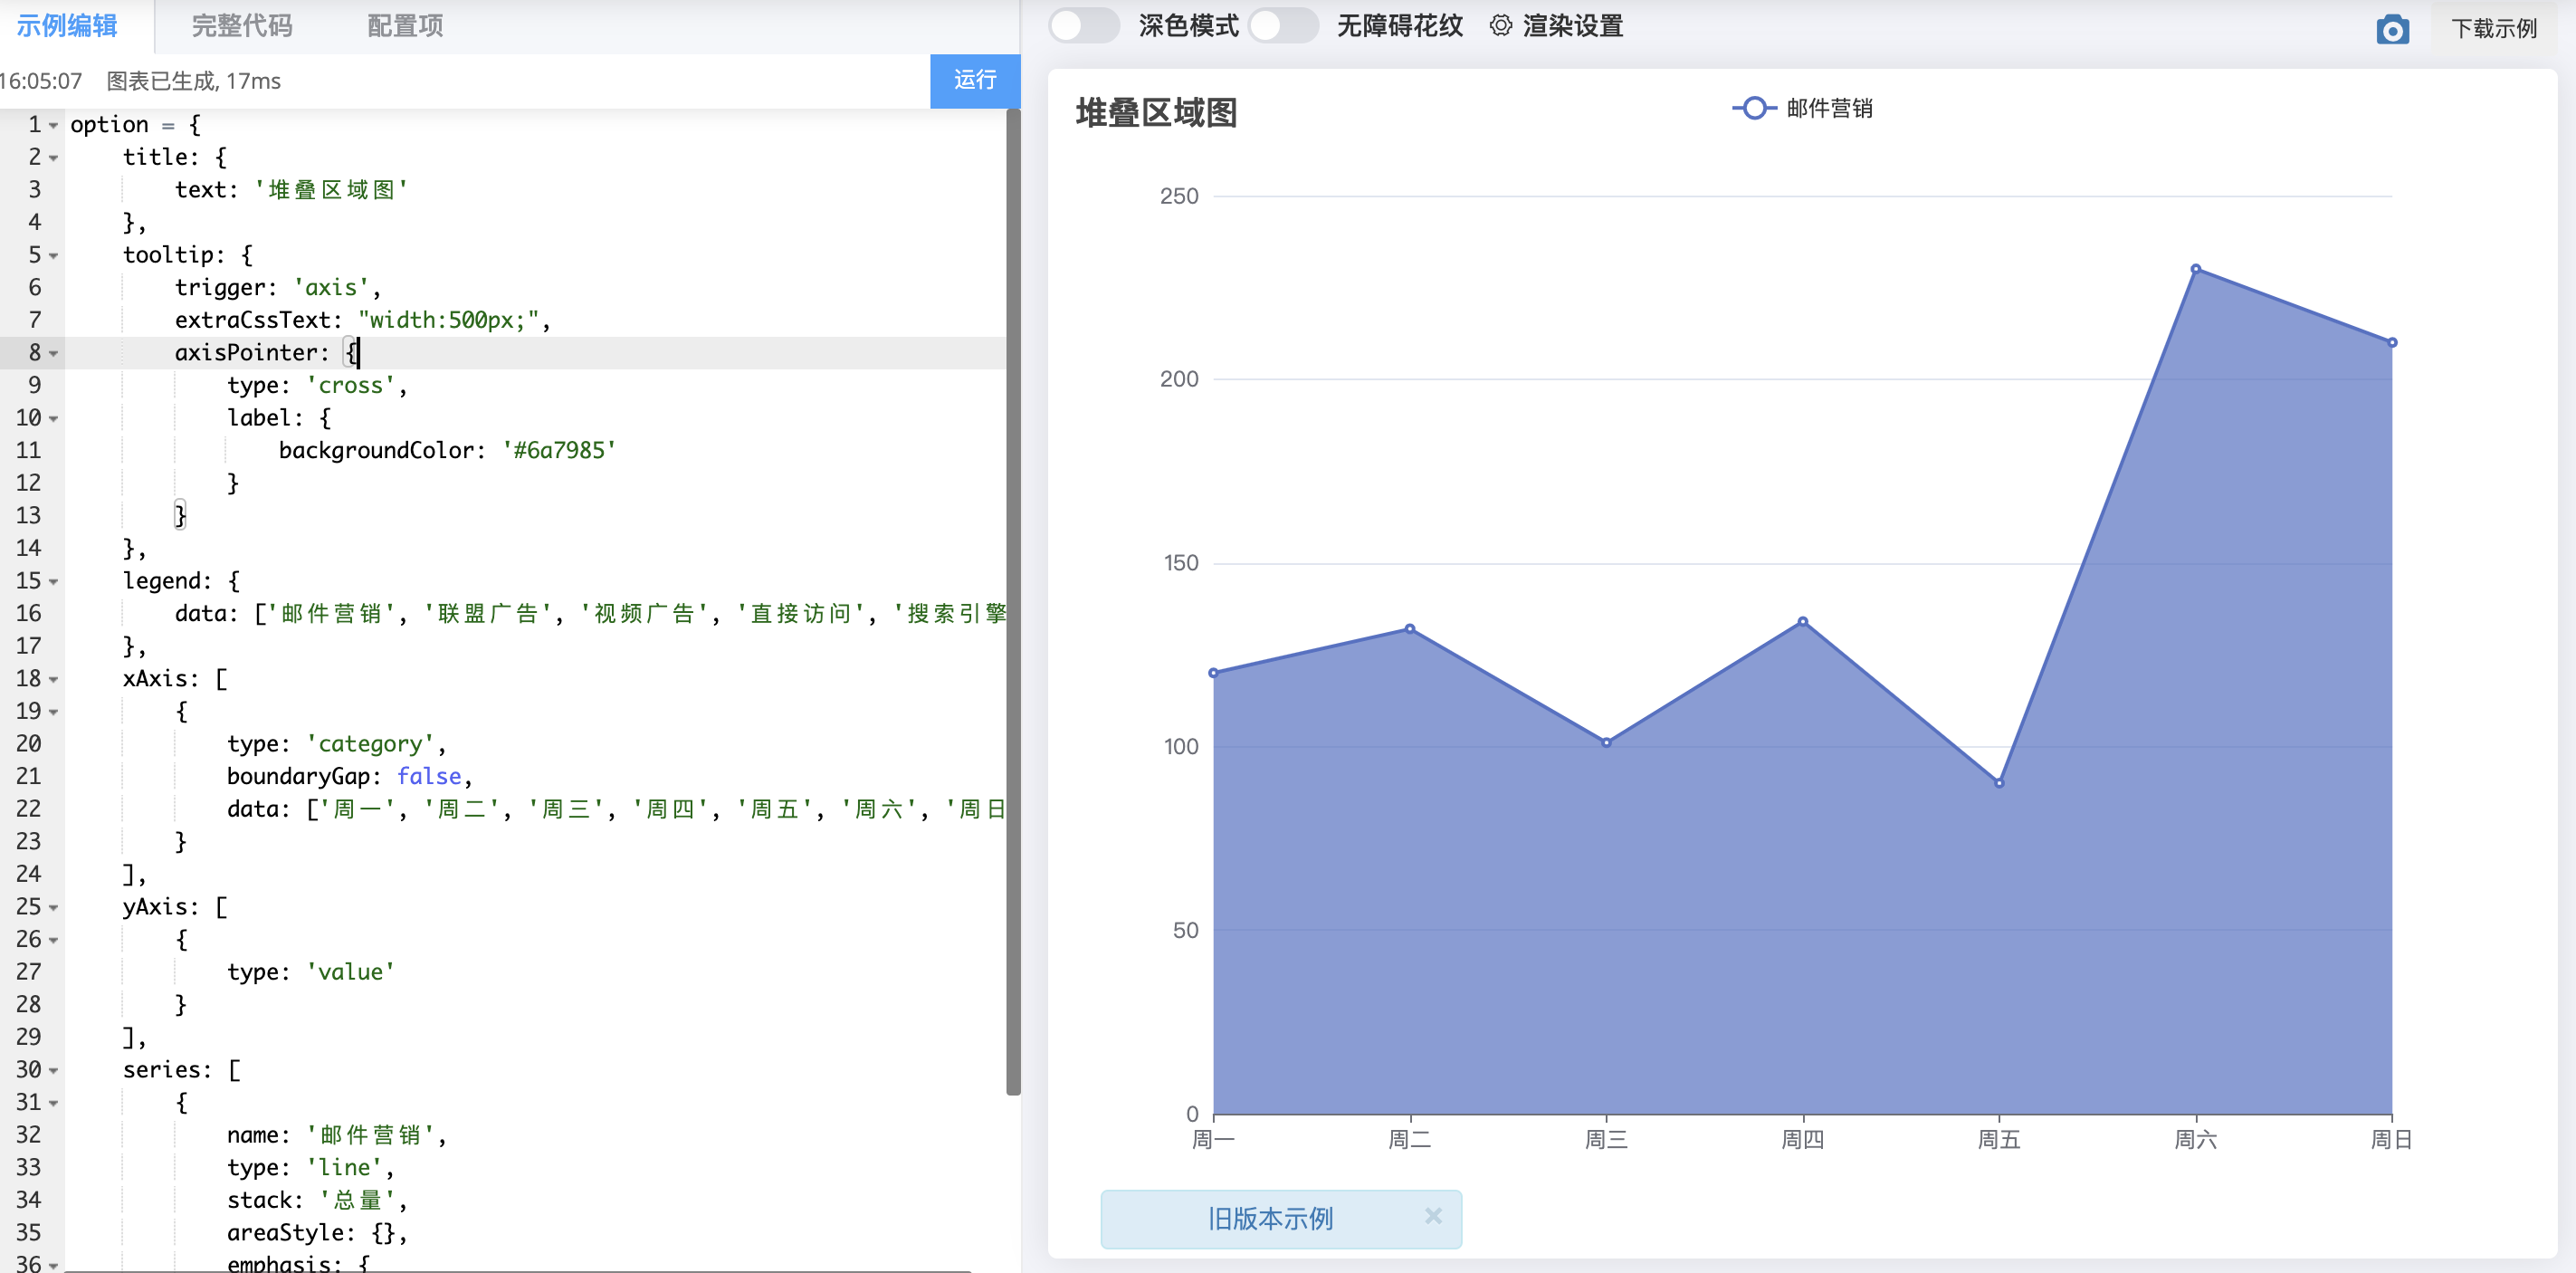Collapse the tooltip block on line 5

pos(54,256)
